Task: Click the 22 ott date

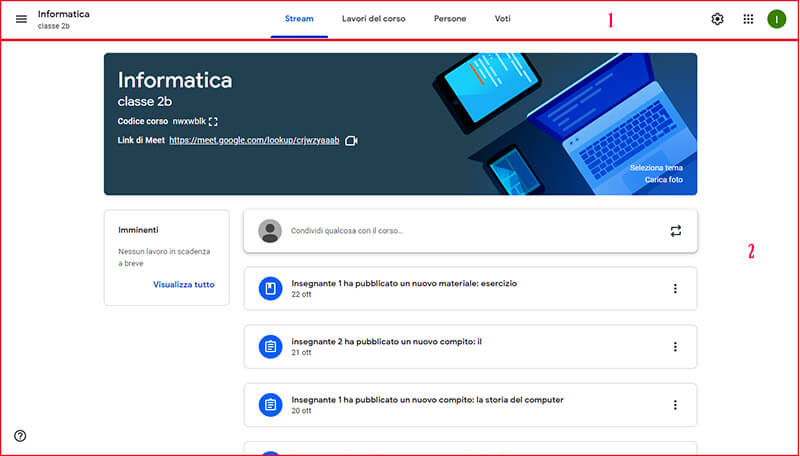Action: pos(301,294)
